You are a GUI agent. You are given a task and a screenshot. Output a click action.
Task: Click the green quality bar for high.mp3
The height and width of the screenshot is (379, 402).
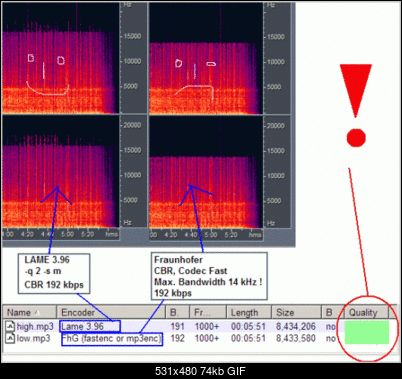point(367,327)
